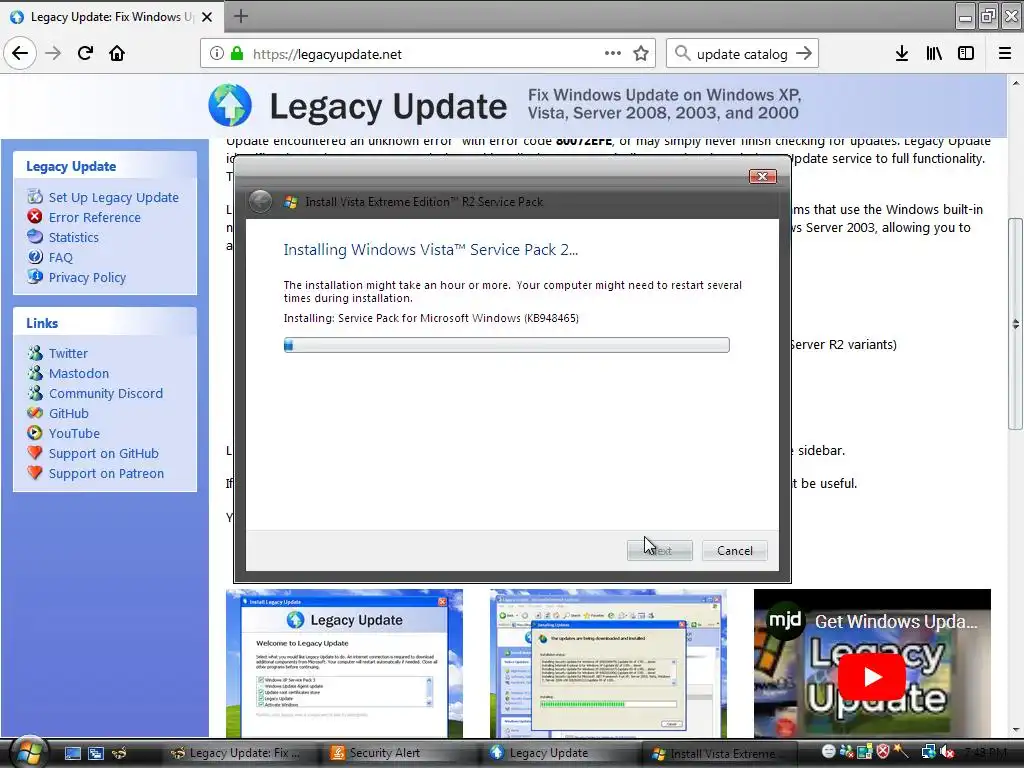Open the YouTube sidebar link

74,434
